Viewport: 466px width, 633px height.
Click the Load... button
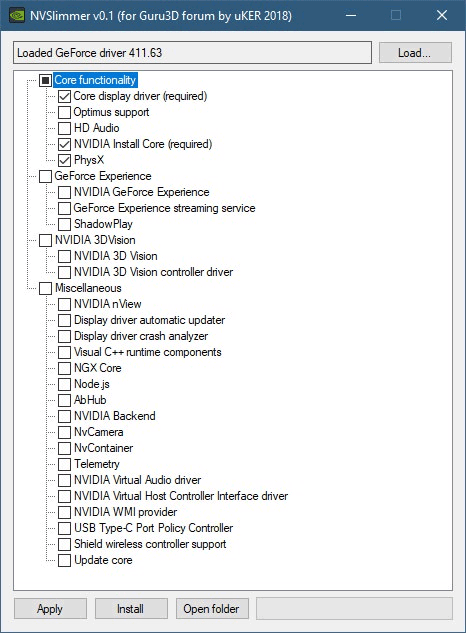[415, 52]
